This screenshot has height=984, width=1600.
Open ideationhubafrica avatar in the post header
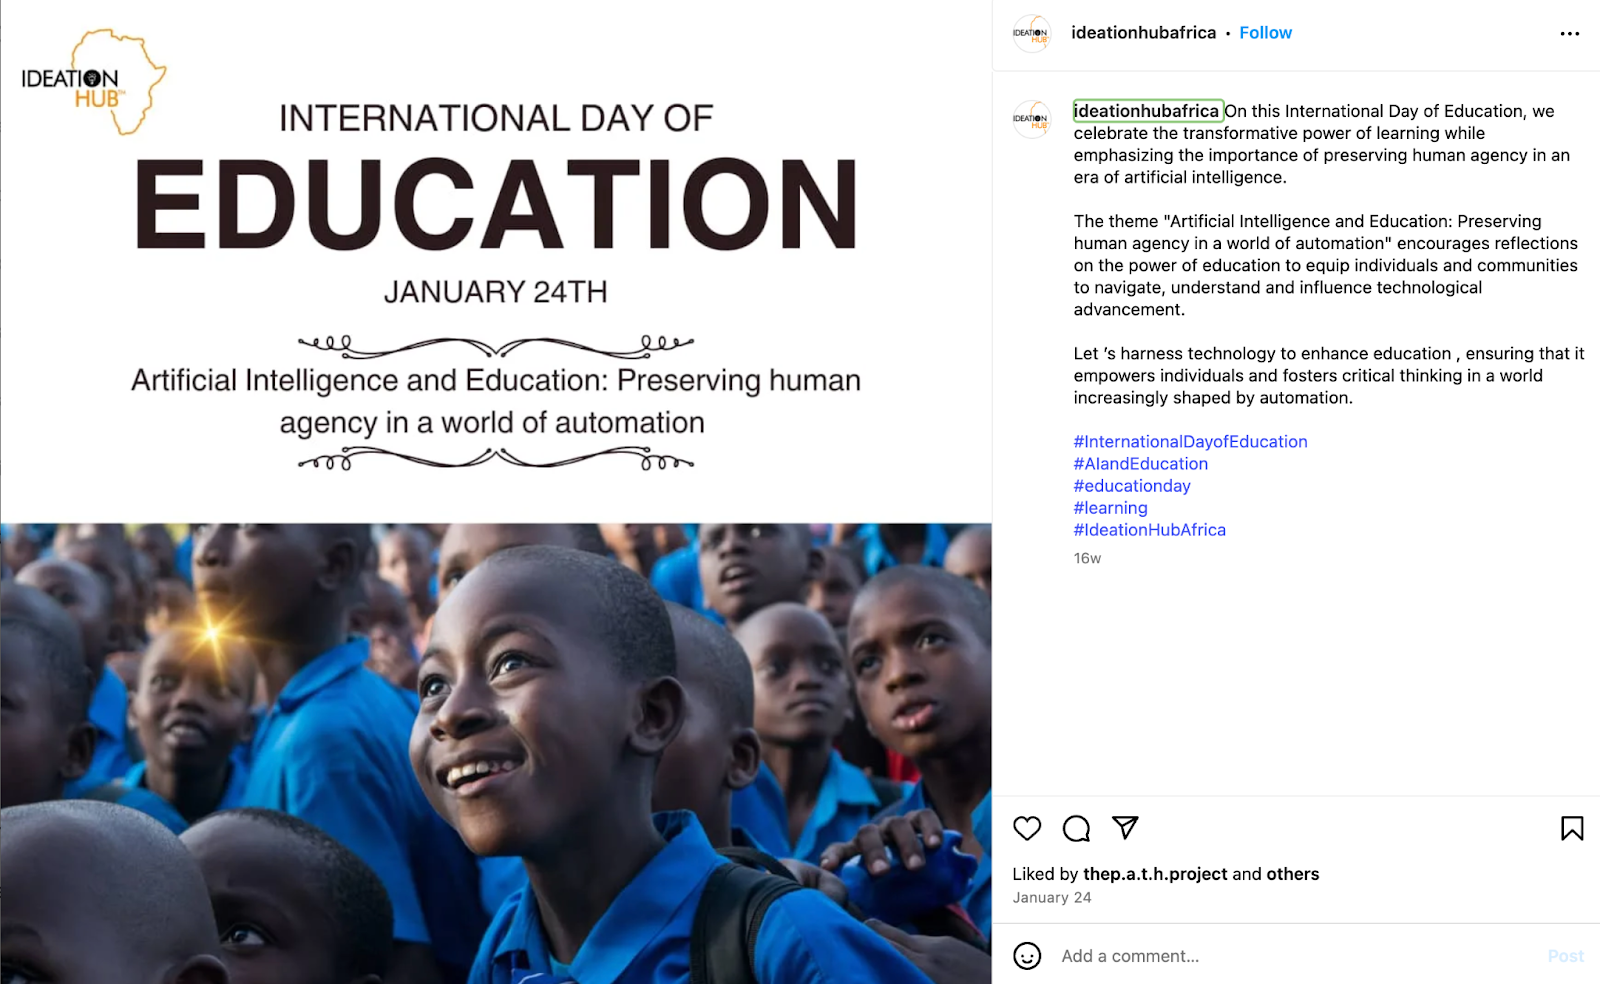tap(1031, 34)
